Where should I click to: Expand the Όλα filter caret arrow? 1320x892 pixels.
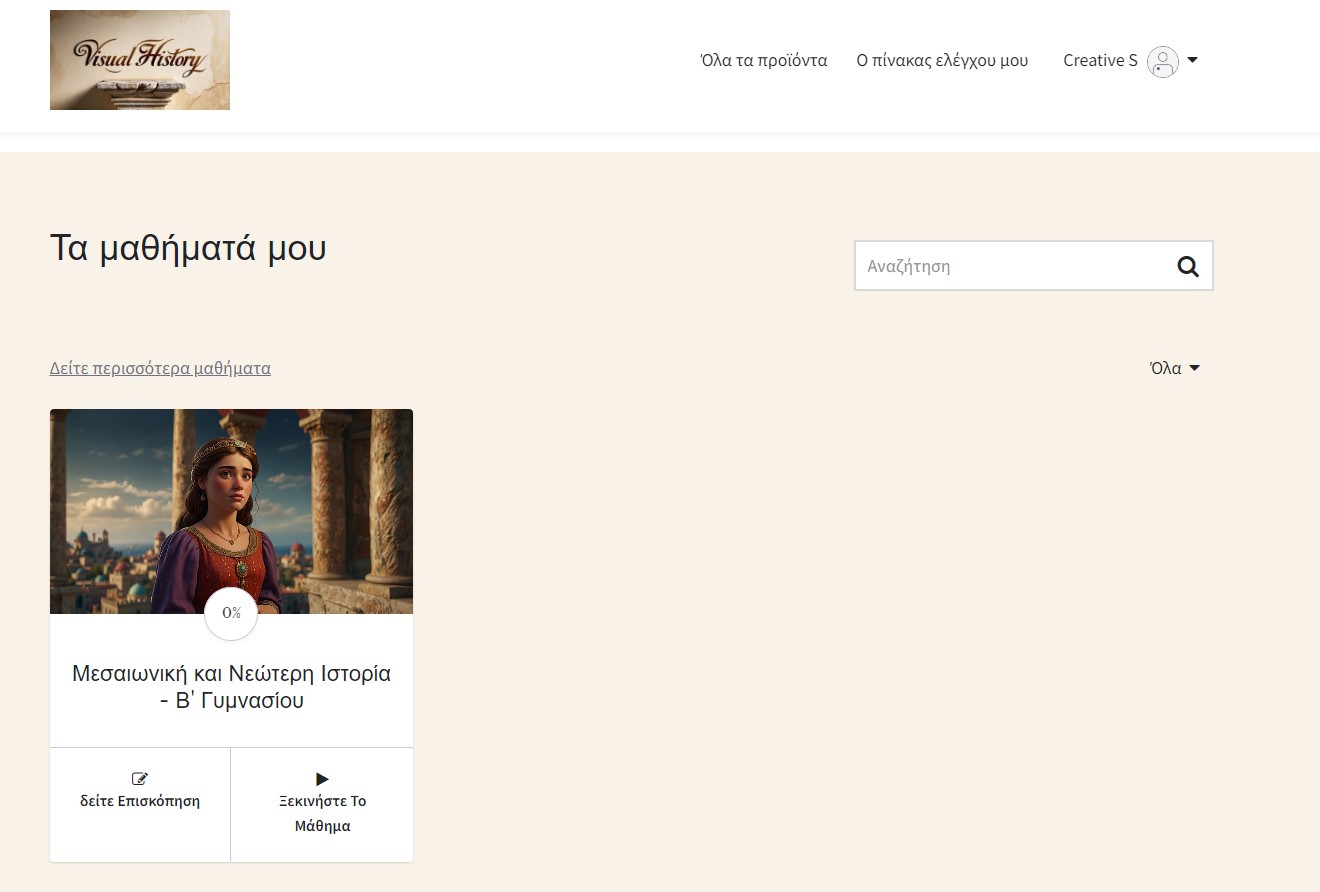(1194, 369)
